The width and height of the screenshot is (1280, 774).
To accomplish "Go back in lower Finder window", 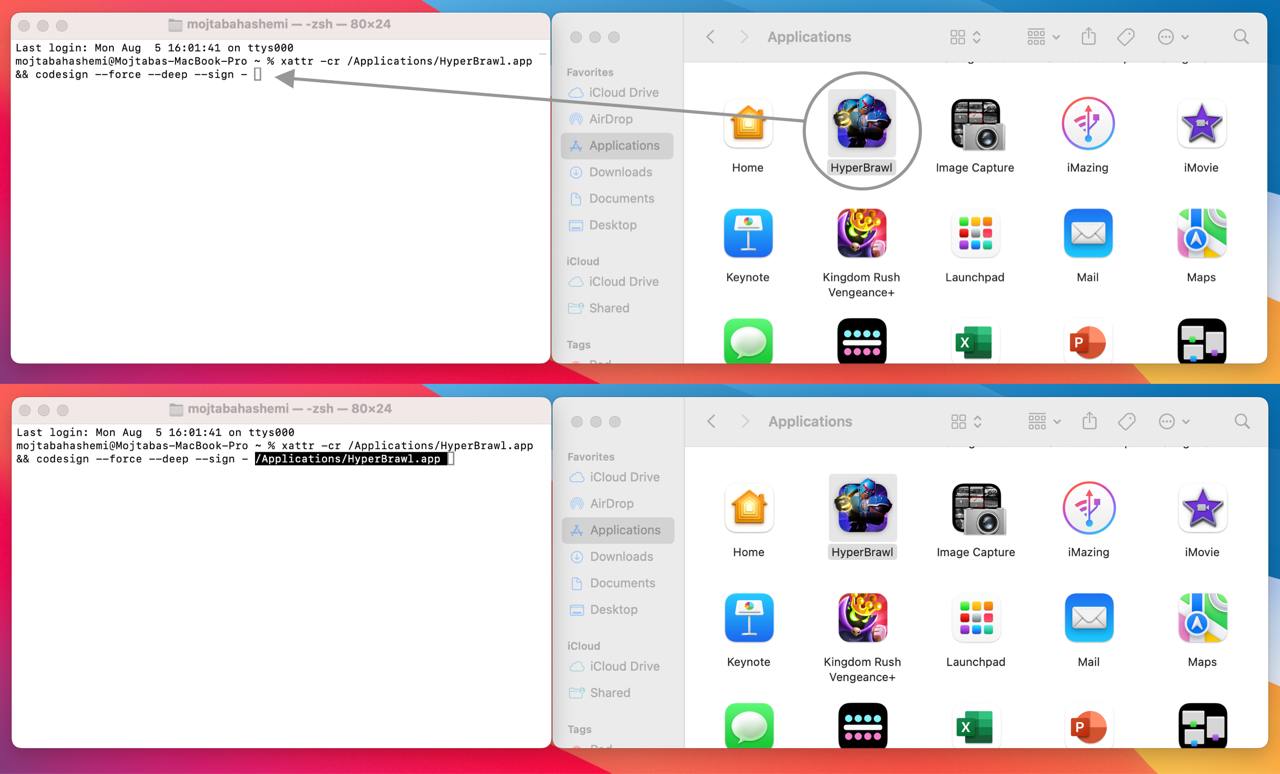I will click(x=711, y=421).
